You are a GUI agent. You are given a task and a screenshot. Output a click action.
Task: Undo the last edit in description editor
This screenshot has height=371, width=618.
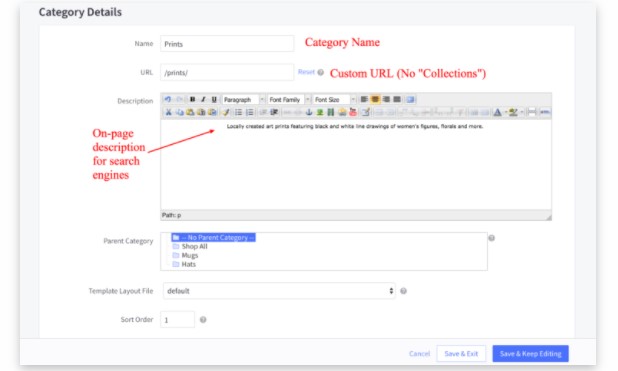168,99
